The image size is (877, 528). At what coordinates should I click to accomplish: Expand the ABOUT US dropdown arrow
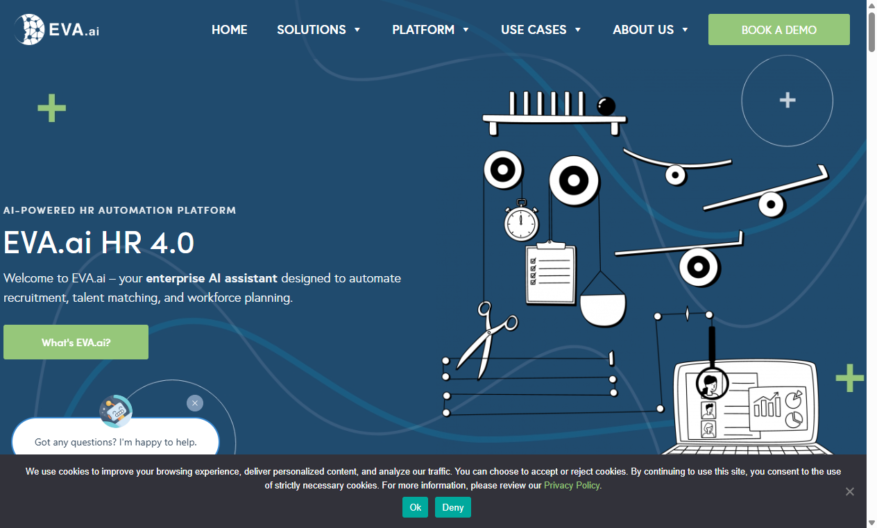coord(685,30)
